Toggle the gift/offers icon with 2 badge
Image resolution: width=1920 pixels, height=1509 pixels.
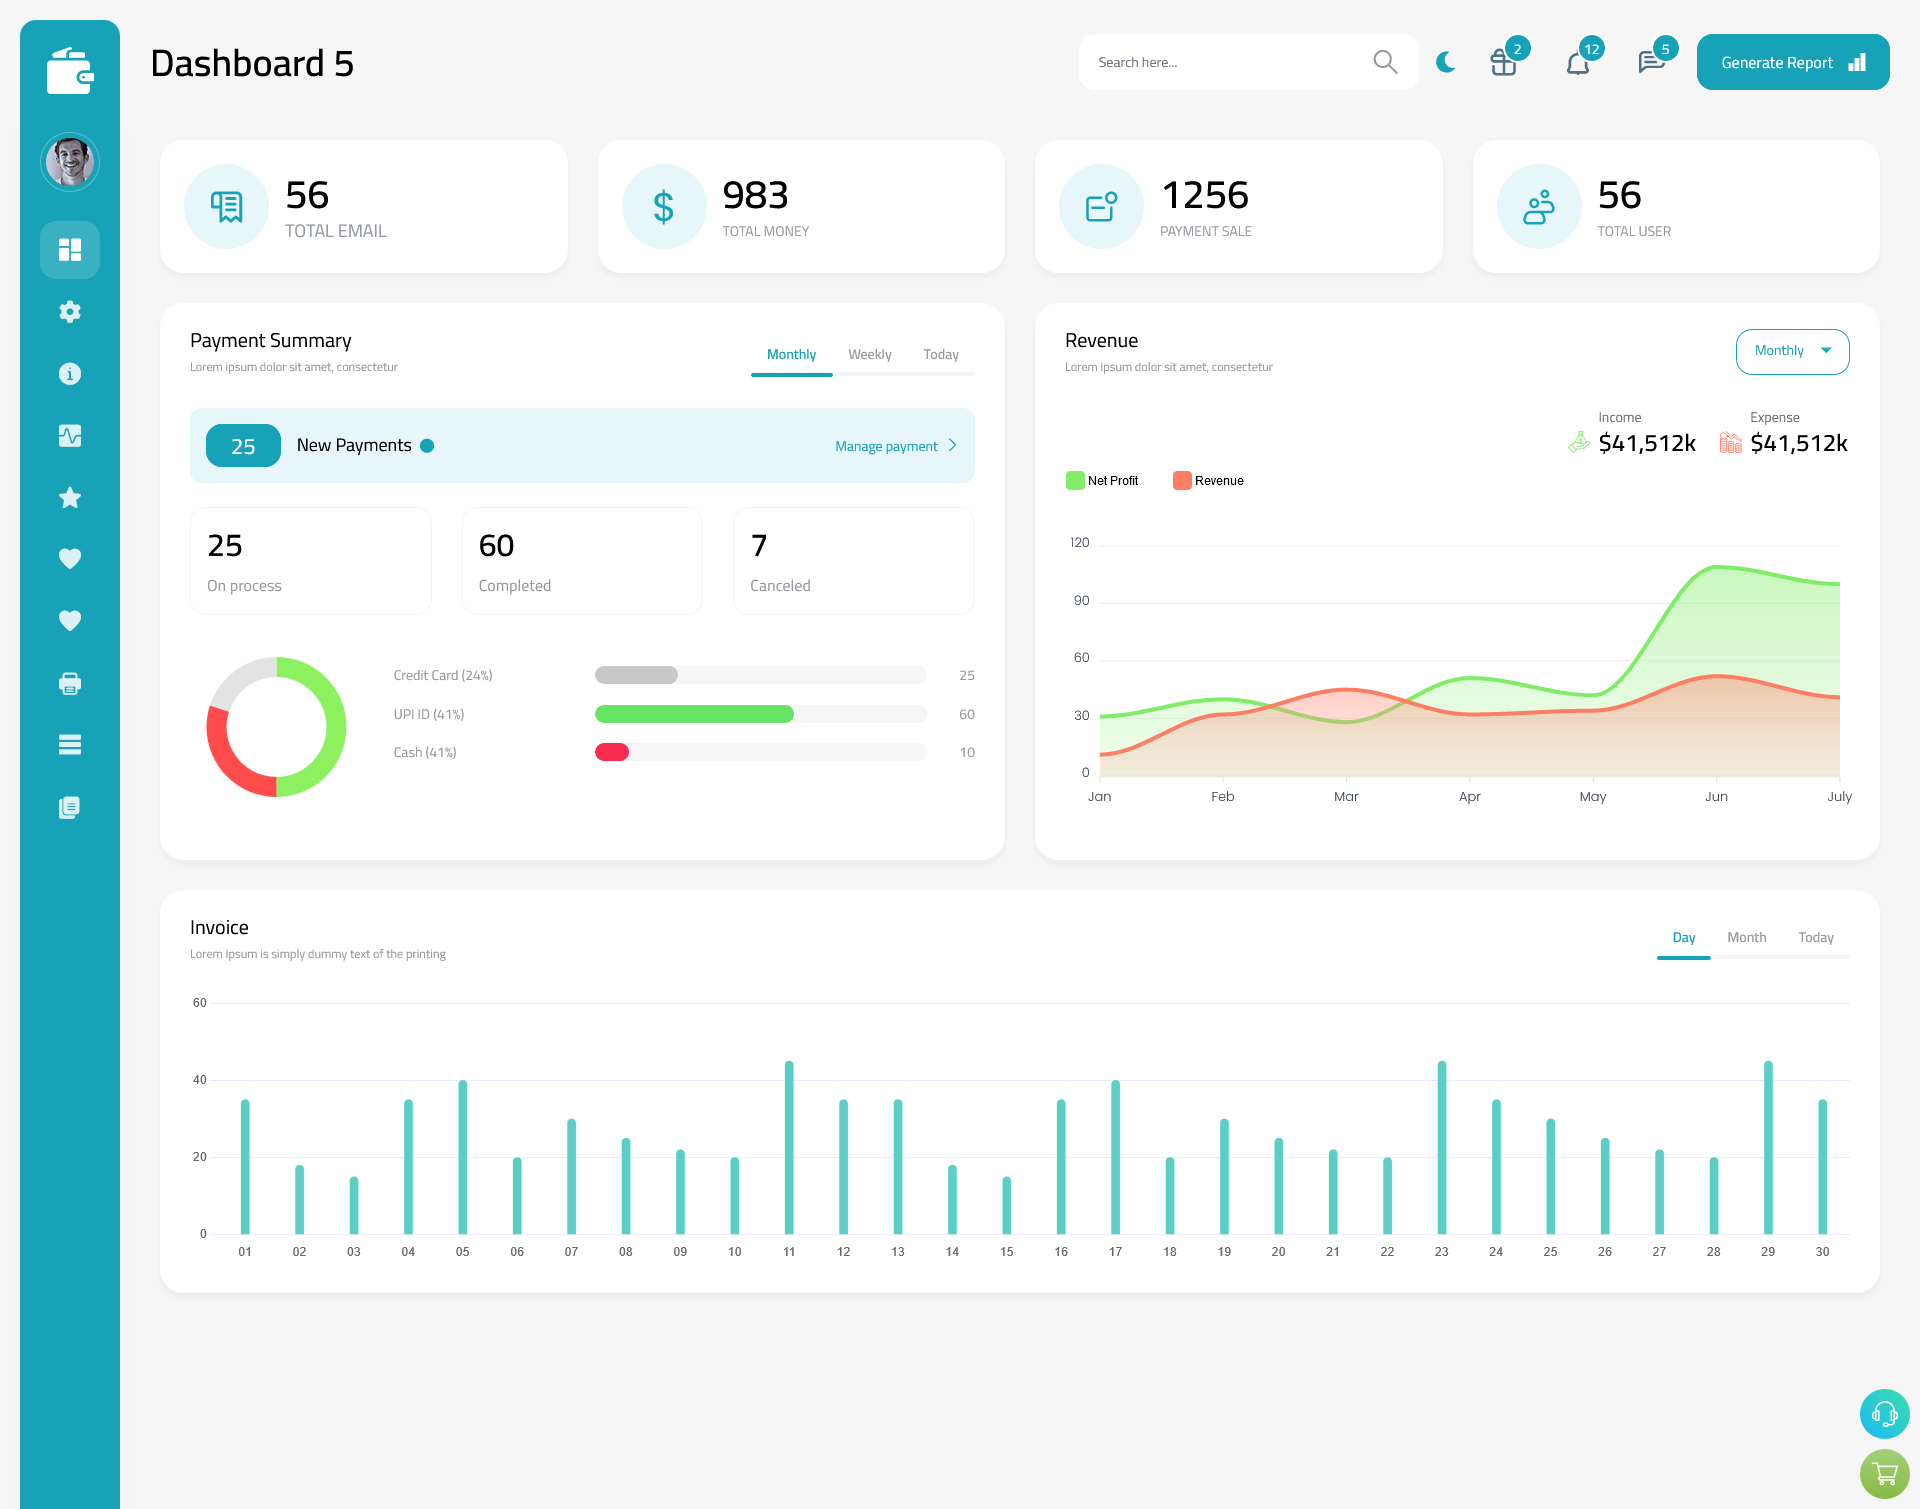pyautogui.click(x=1502, y=61)
